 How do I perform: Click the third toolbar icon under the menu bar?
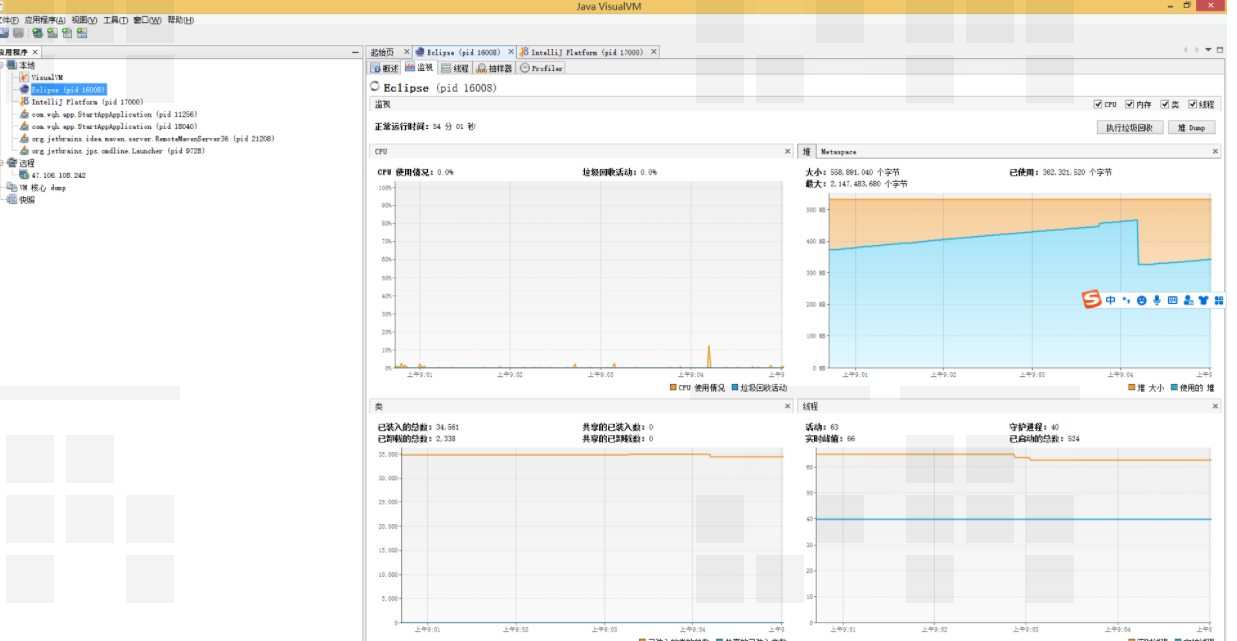(37, 33)
